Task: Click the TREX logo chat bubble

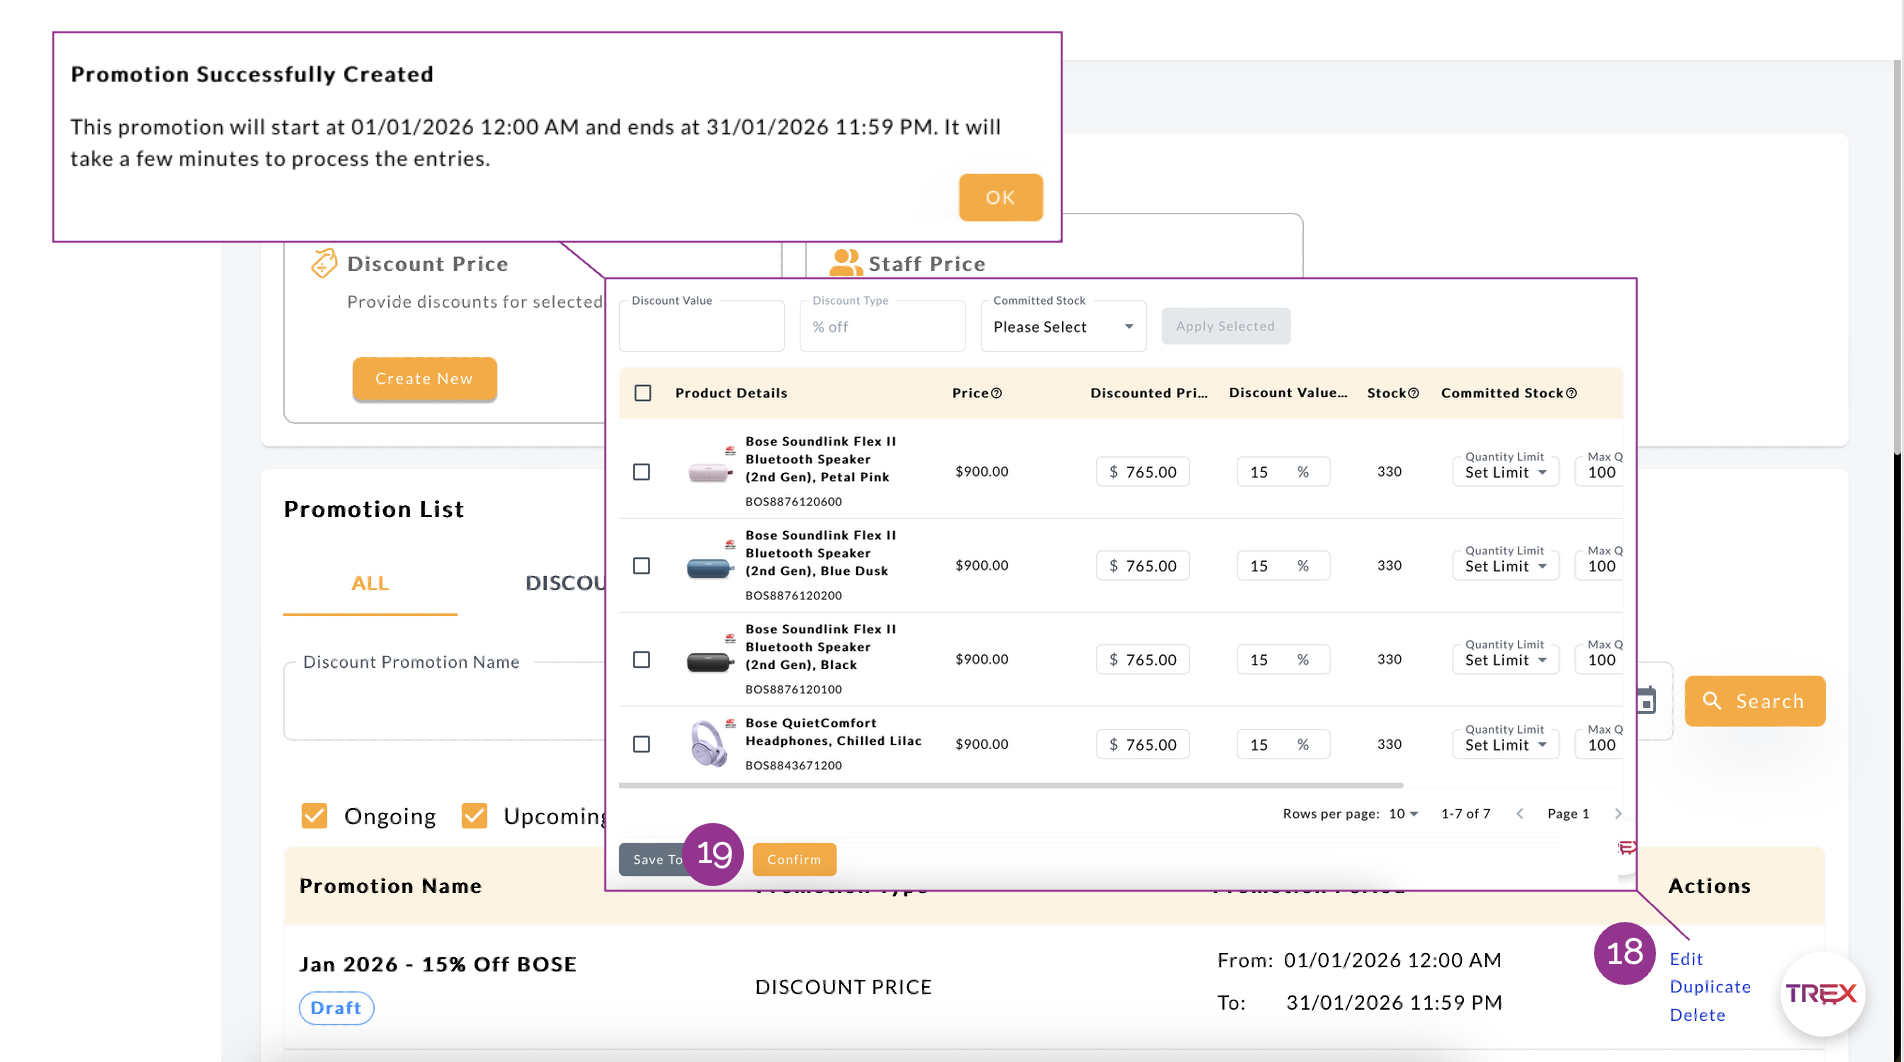Action: (x=1821, y=994)
